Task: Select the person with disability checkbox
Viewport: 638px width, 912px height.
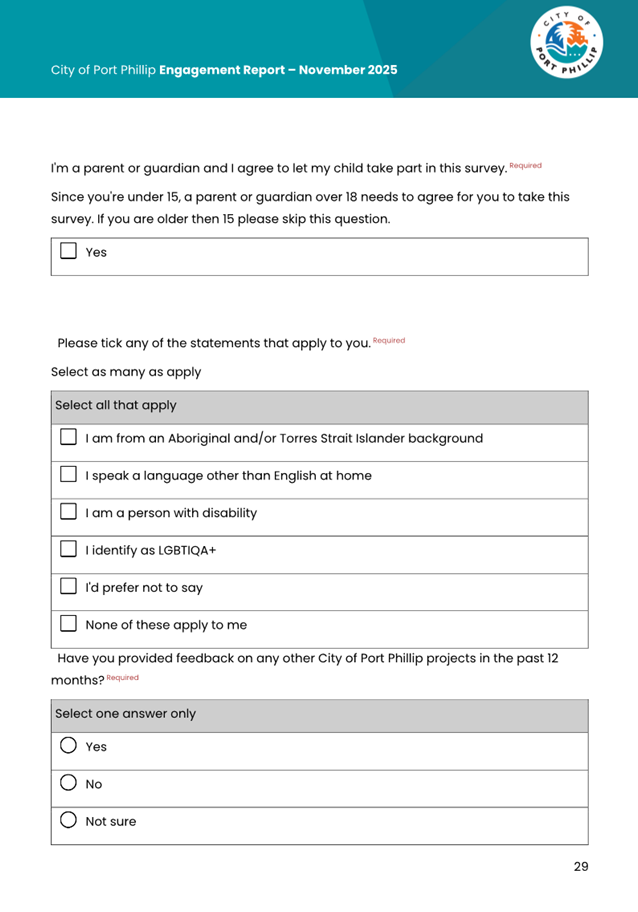Action: tap(68, 513)
